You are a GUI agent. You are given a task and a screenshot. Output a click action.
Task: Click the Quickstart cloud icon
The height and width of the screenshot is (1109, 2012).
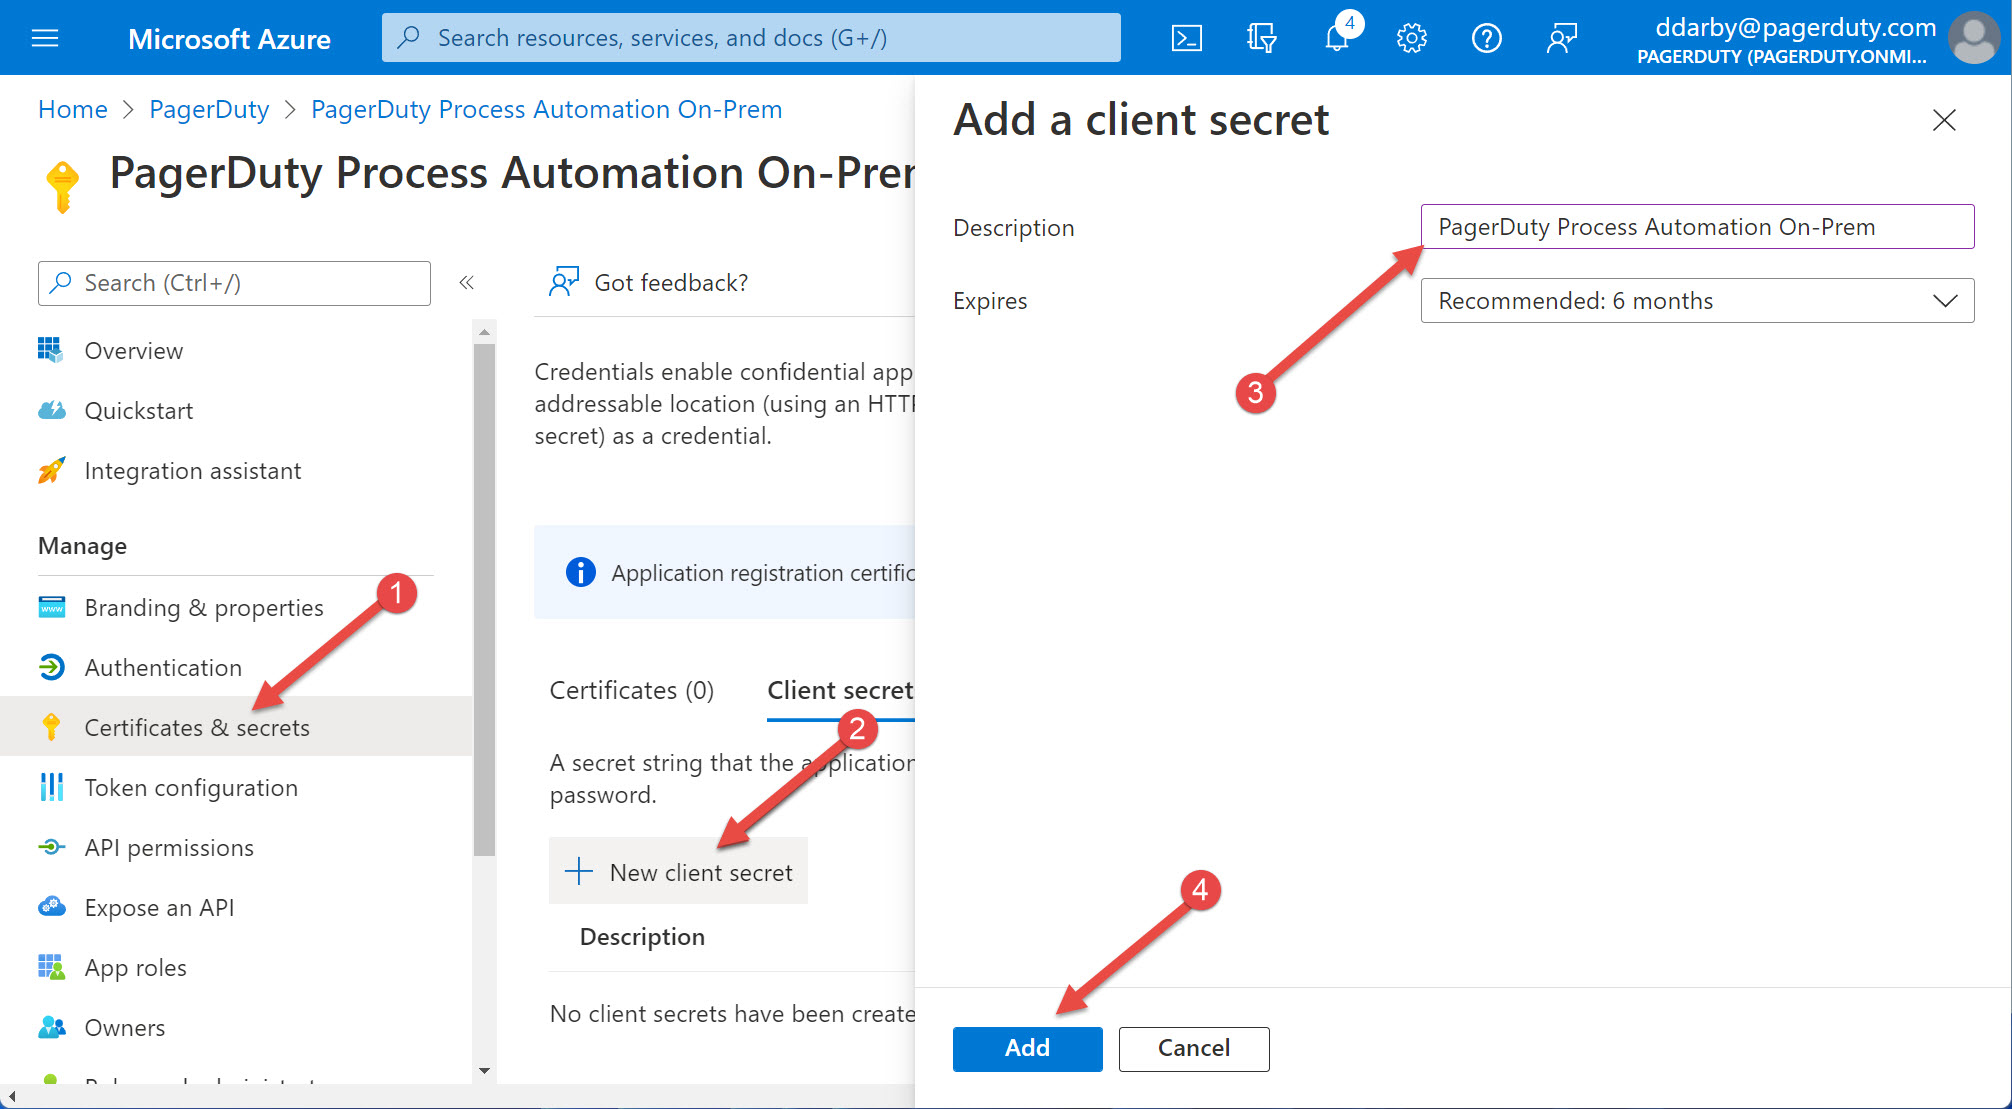(51, 410)
